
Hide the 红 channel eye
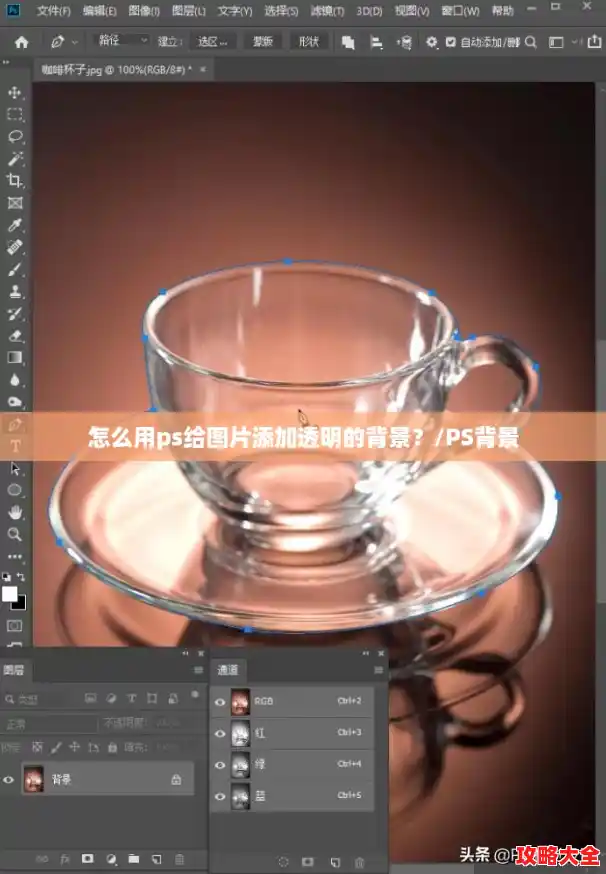(x=220, y=734)
